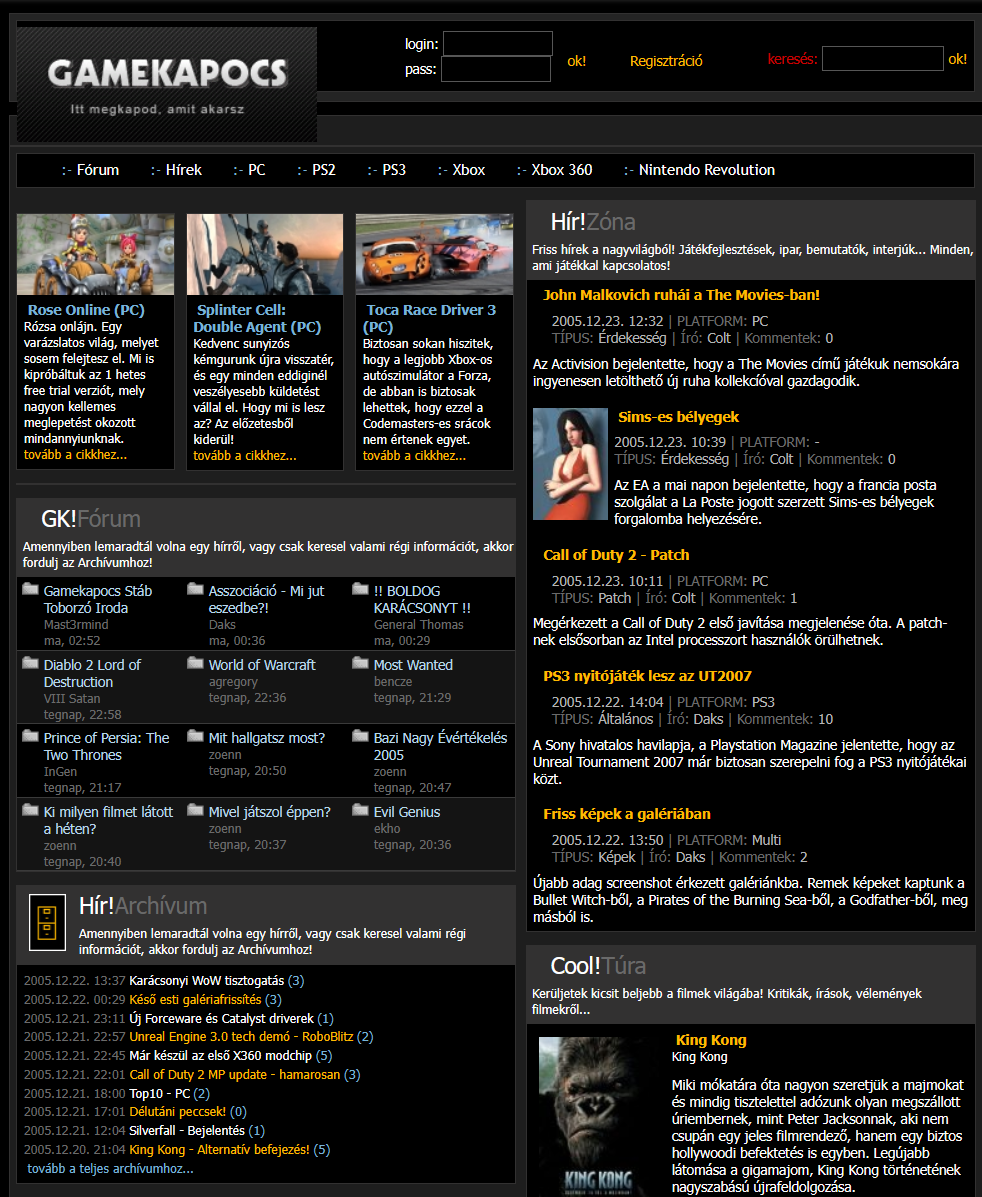Screen dimensions: 982x1197
Task: Open the Rose Online screenshot thumbnail
Action: coord(95,254)
